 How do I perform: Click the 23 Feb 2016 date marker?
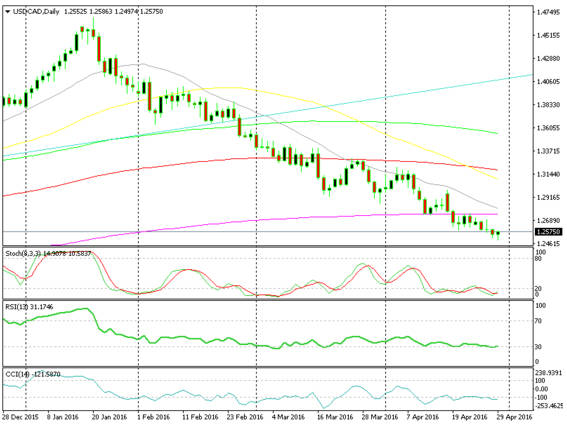(245, 417)
